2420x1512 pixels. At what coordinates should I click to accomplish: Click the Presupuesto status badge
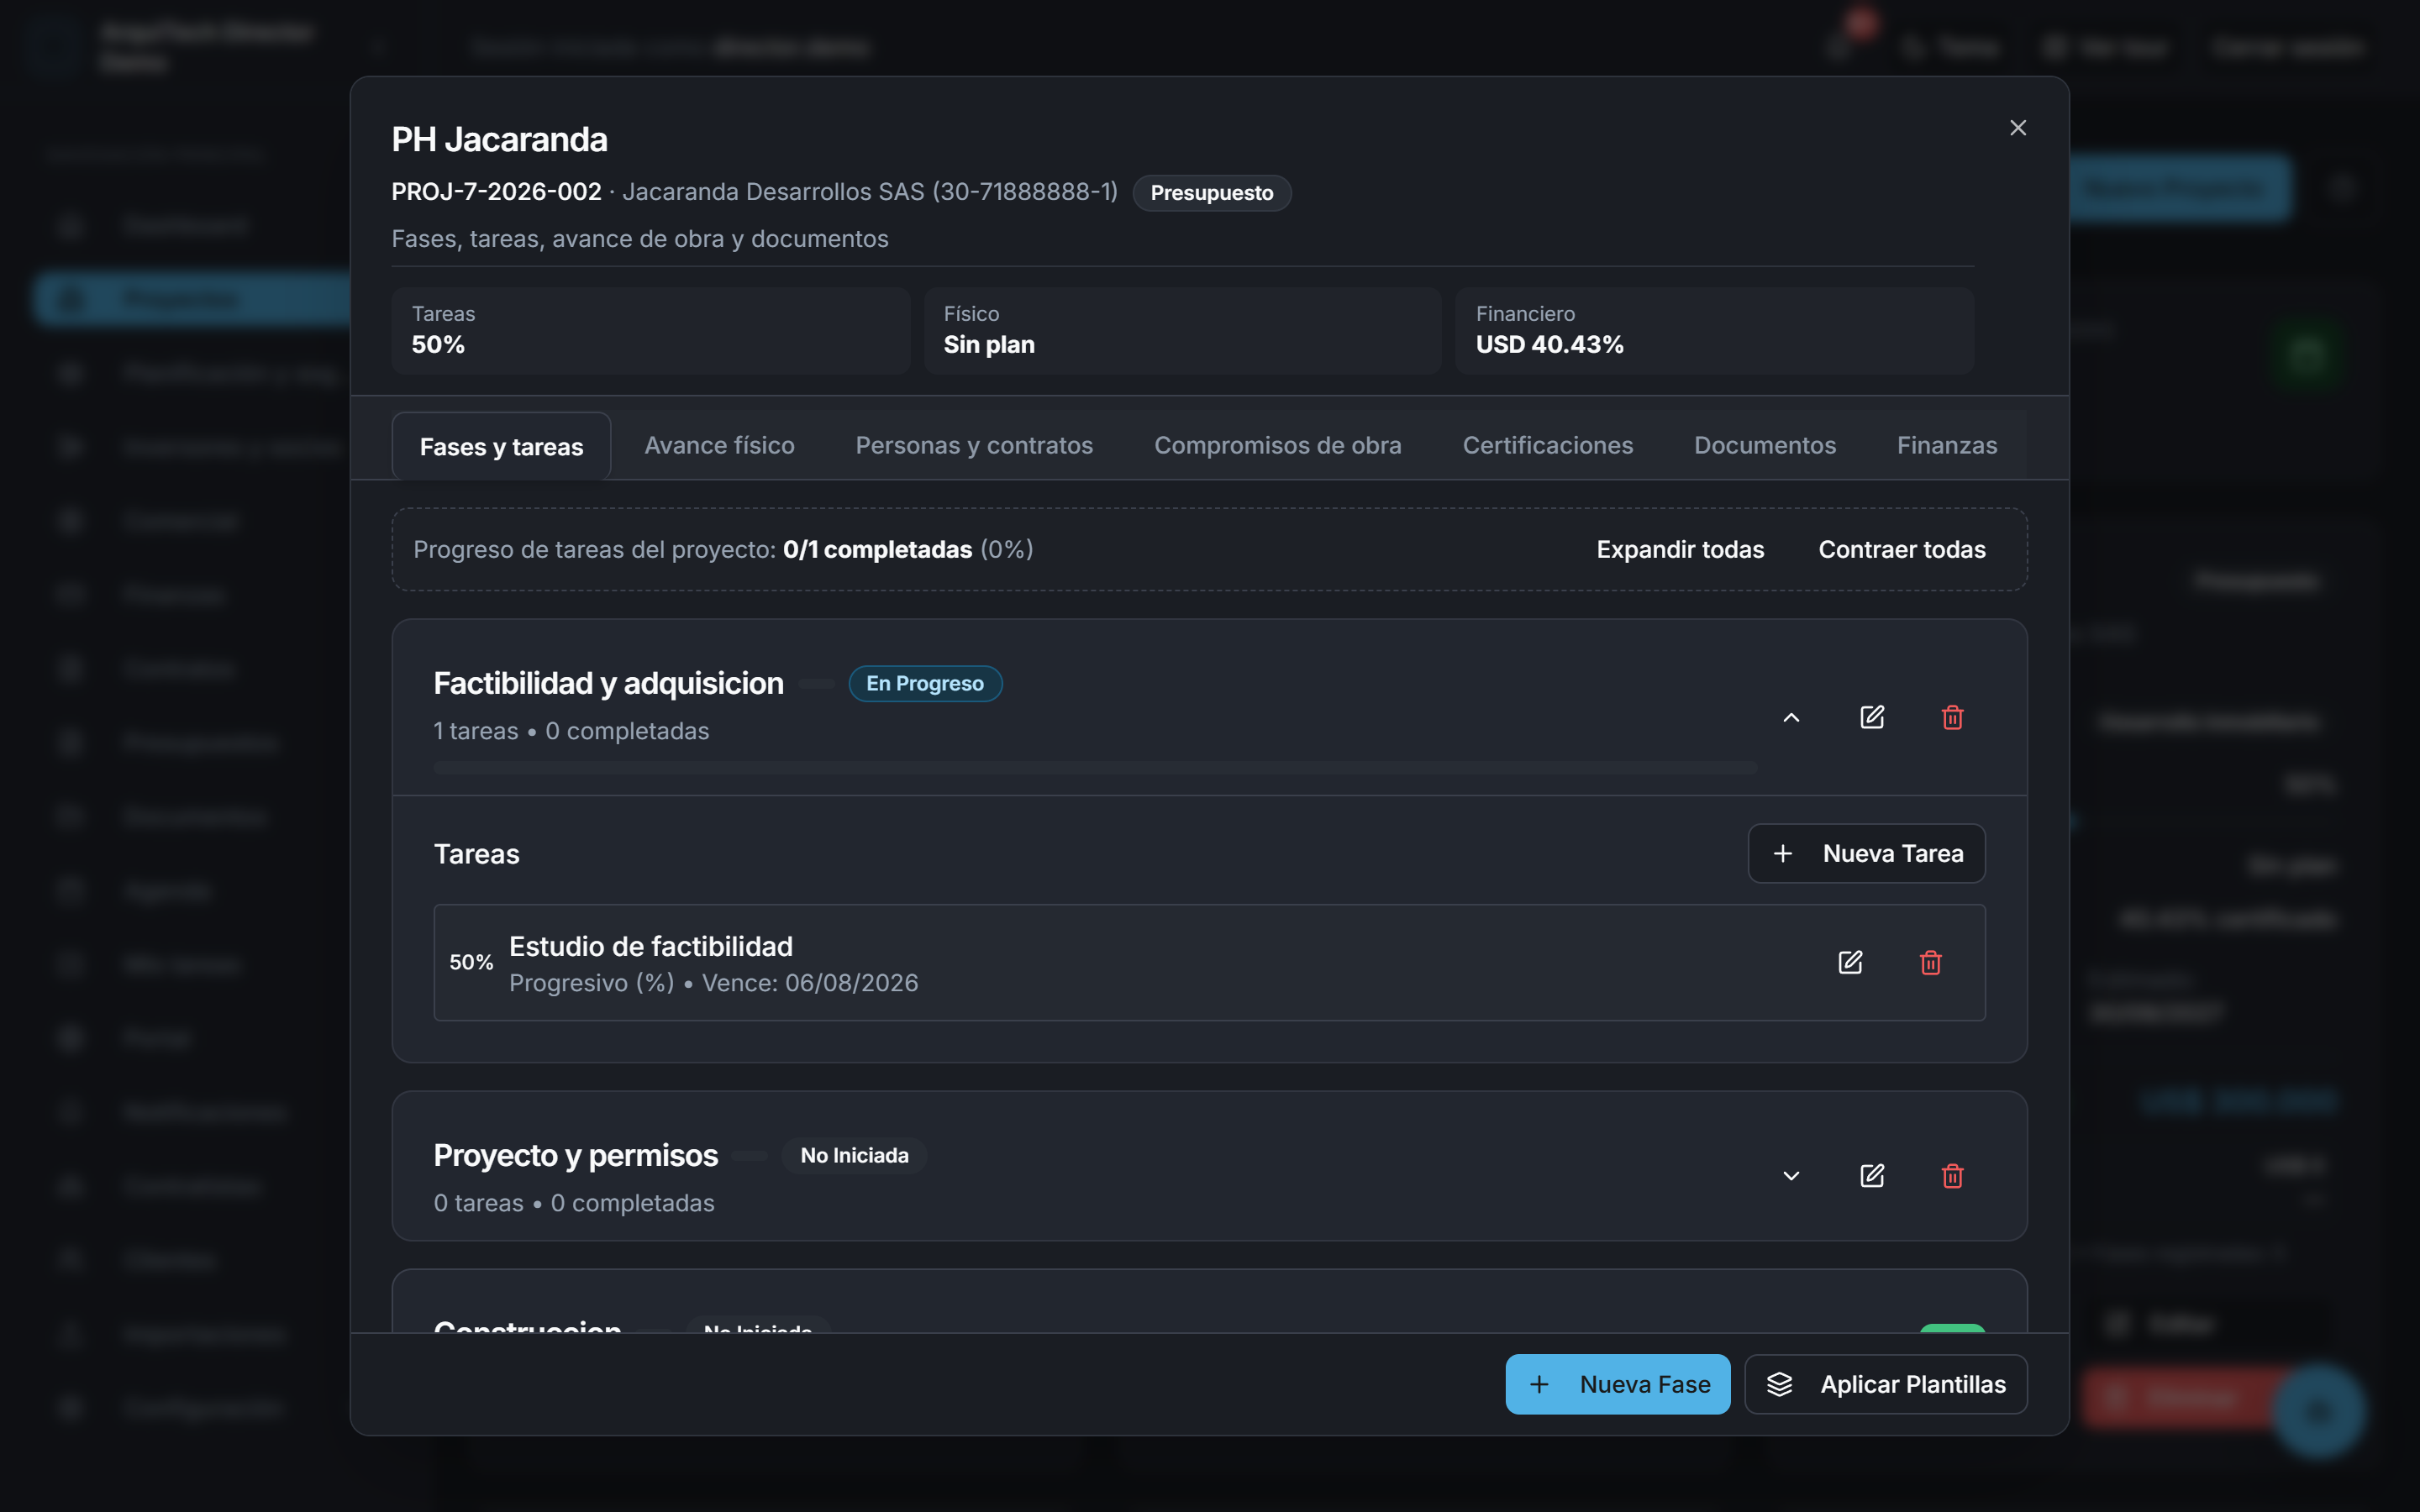click(x=1212, y=193)
